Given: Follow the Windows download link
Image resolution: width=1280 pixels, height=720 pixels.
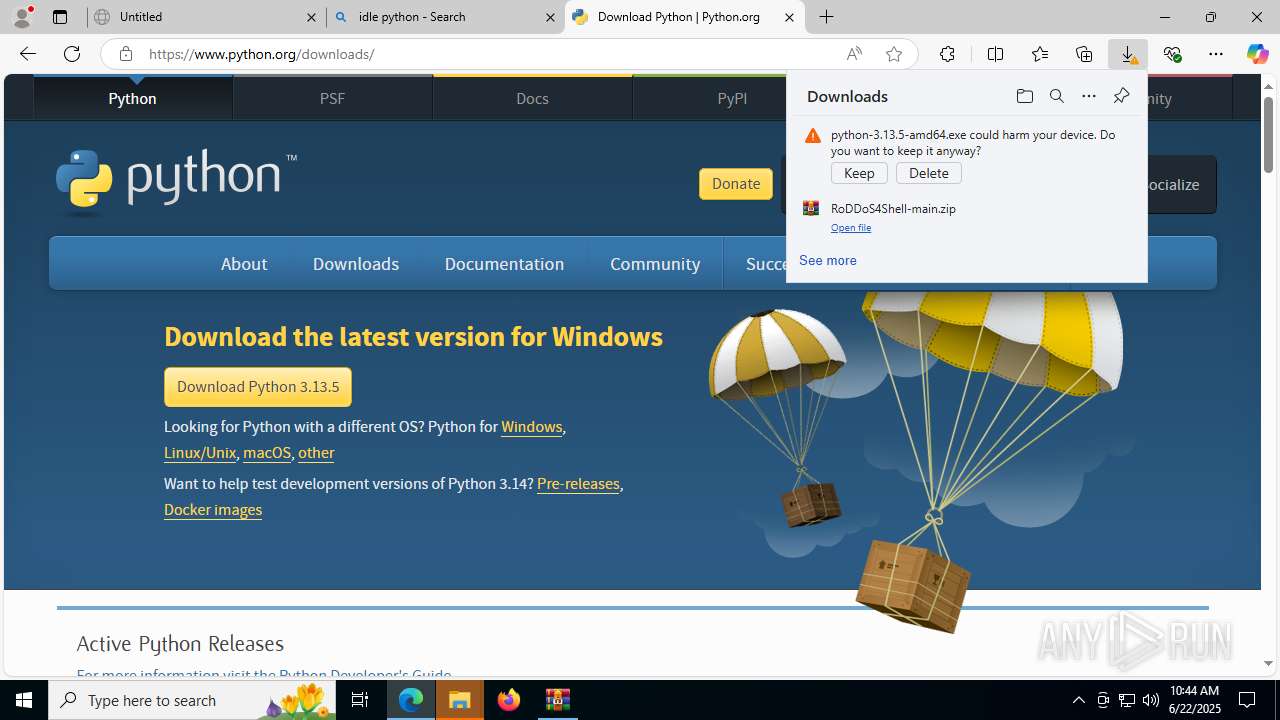Looking at the screenshot, I should click(531, 427).
